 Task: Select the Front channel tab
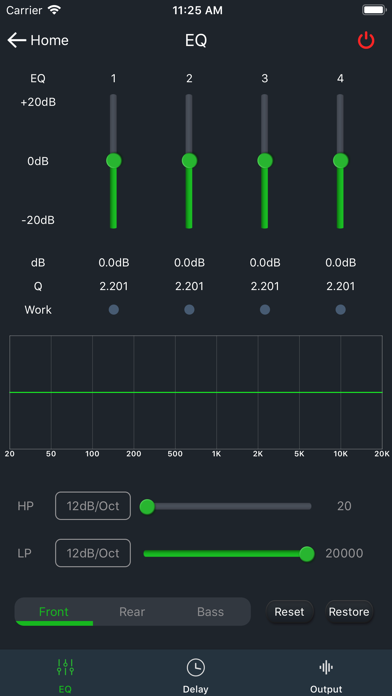point(54,612)
